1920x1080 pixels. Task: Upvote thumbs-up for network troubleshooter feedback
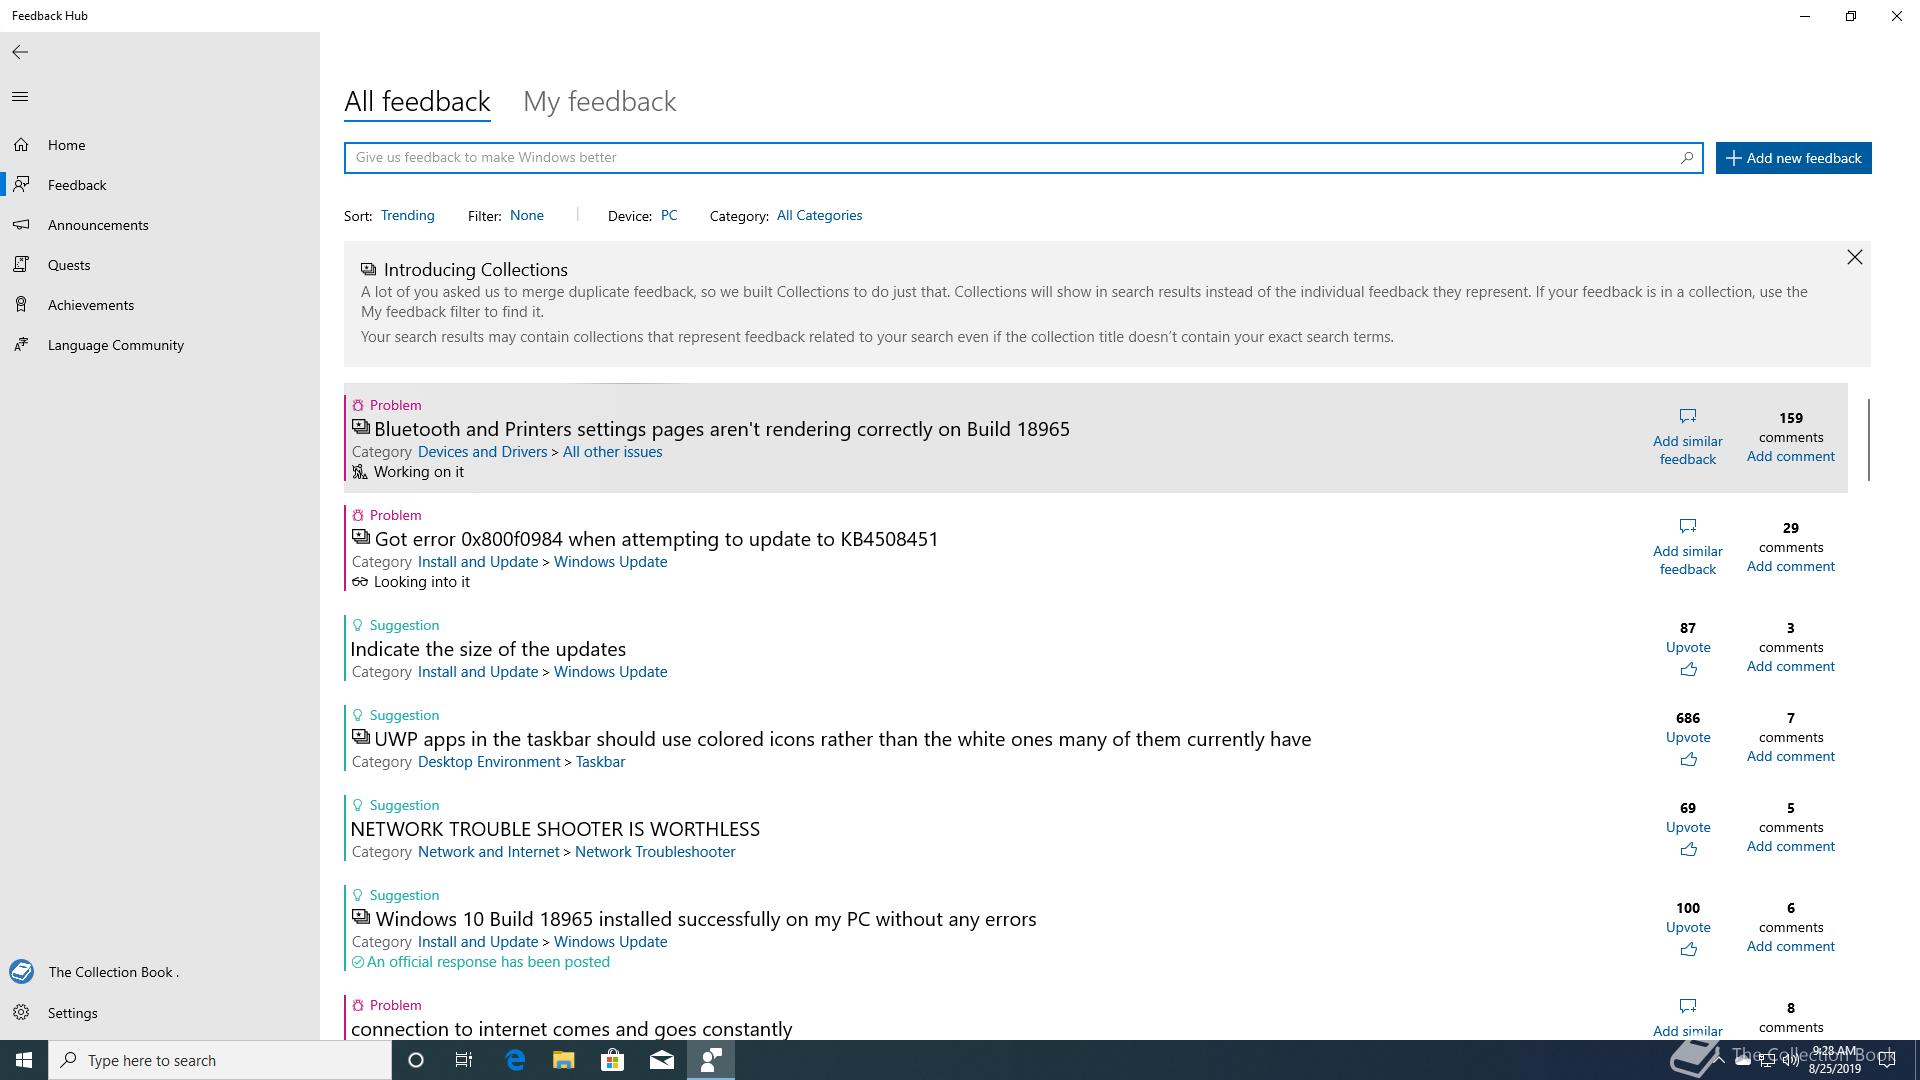click(x=1688, y=850)
